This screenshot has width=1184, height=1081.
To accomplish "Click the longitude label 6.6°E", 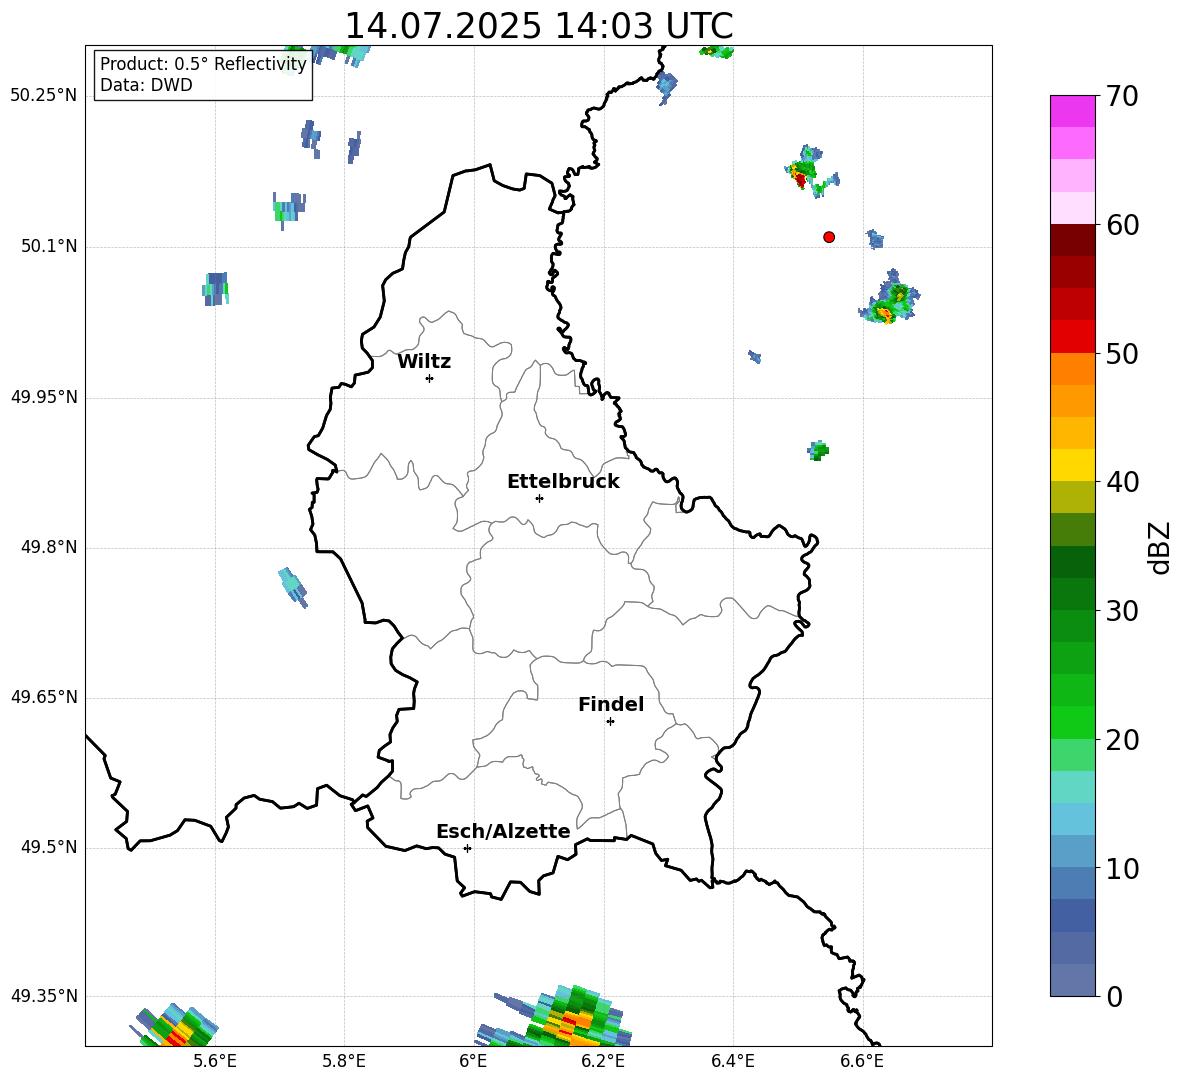I will point(862,1061).
